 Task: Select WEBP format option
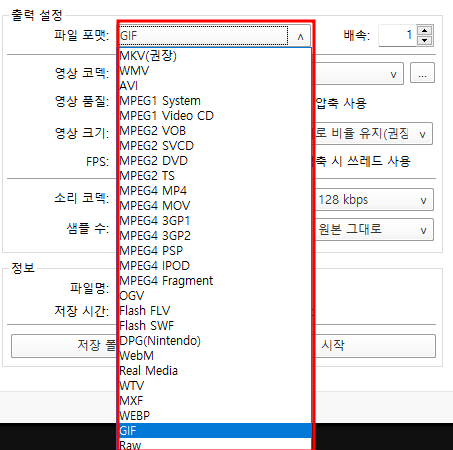click(x=215, y=416)
